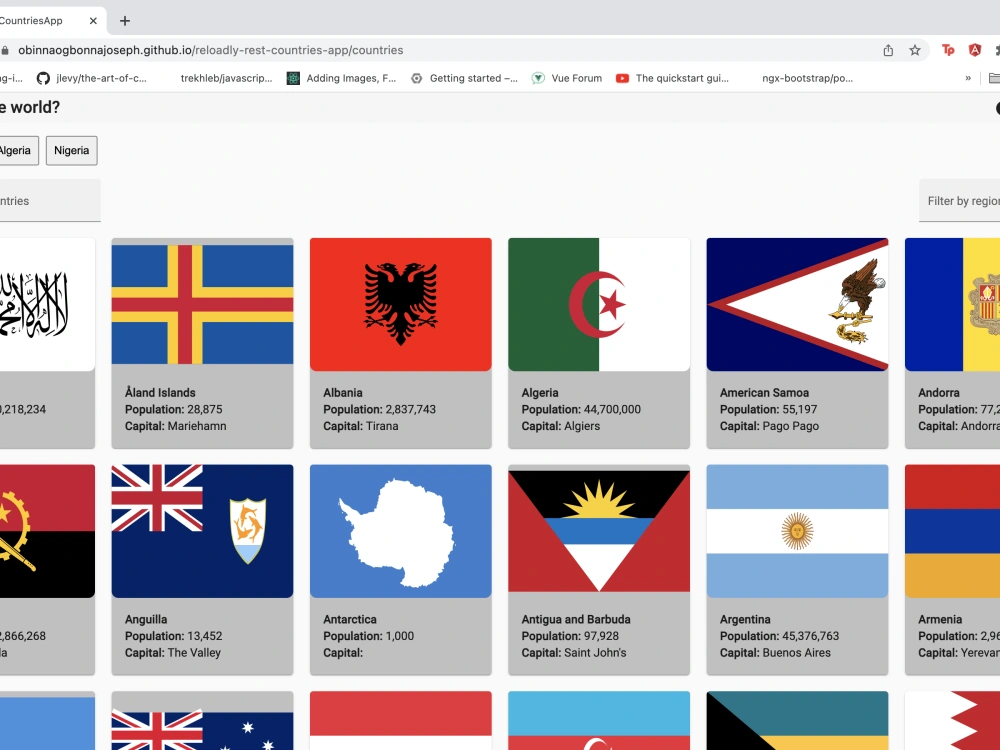Image resolution: width=1000 pixels, height=750 pixels.
Task: Click Population: 1,000 under Antarctica
Action: 369,636
